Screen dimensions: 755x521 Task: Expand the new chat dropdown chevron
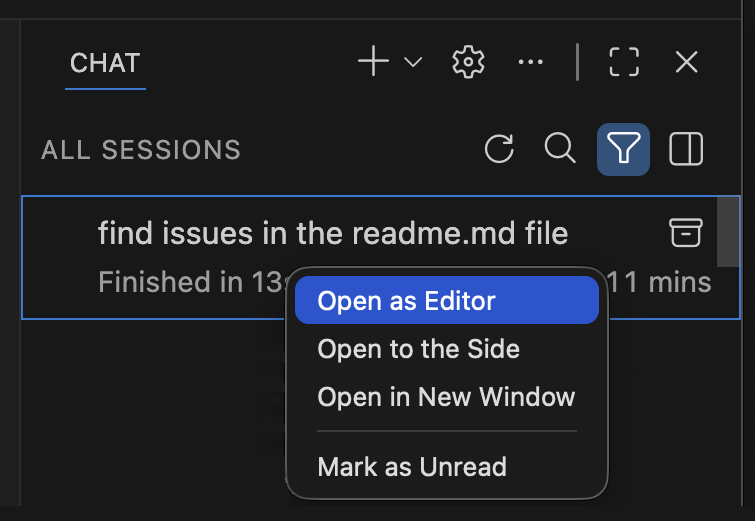pos(413,63)
